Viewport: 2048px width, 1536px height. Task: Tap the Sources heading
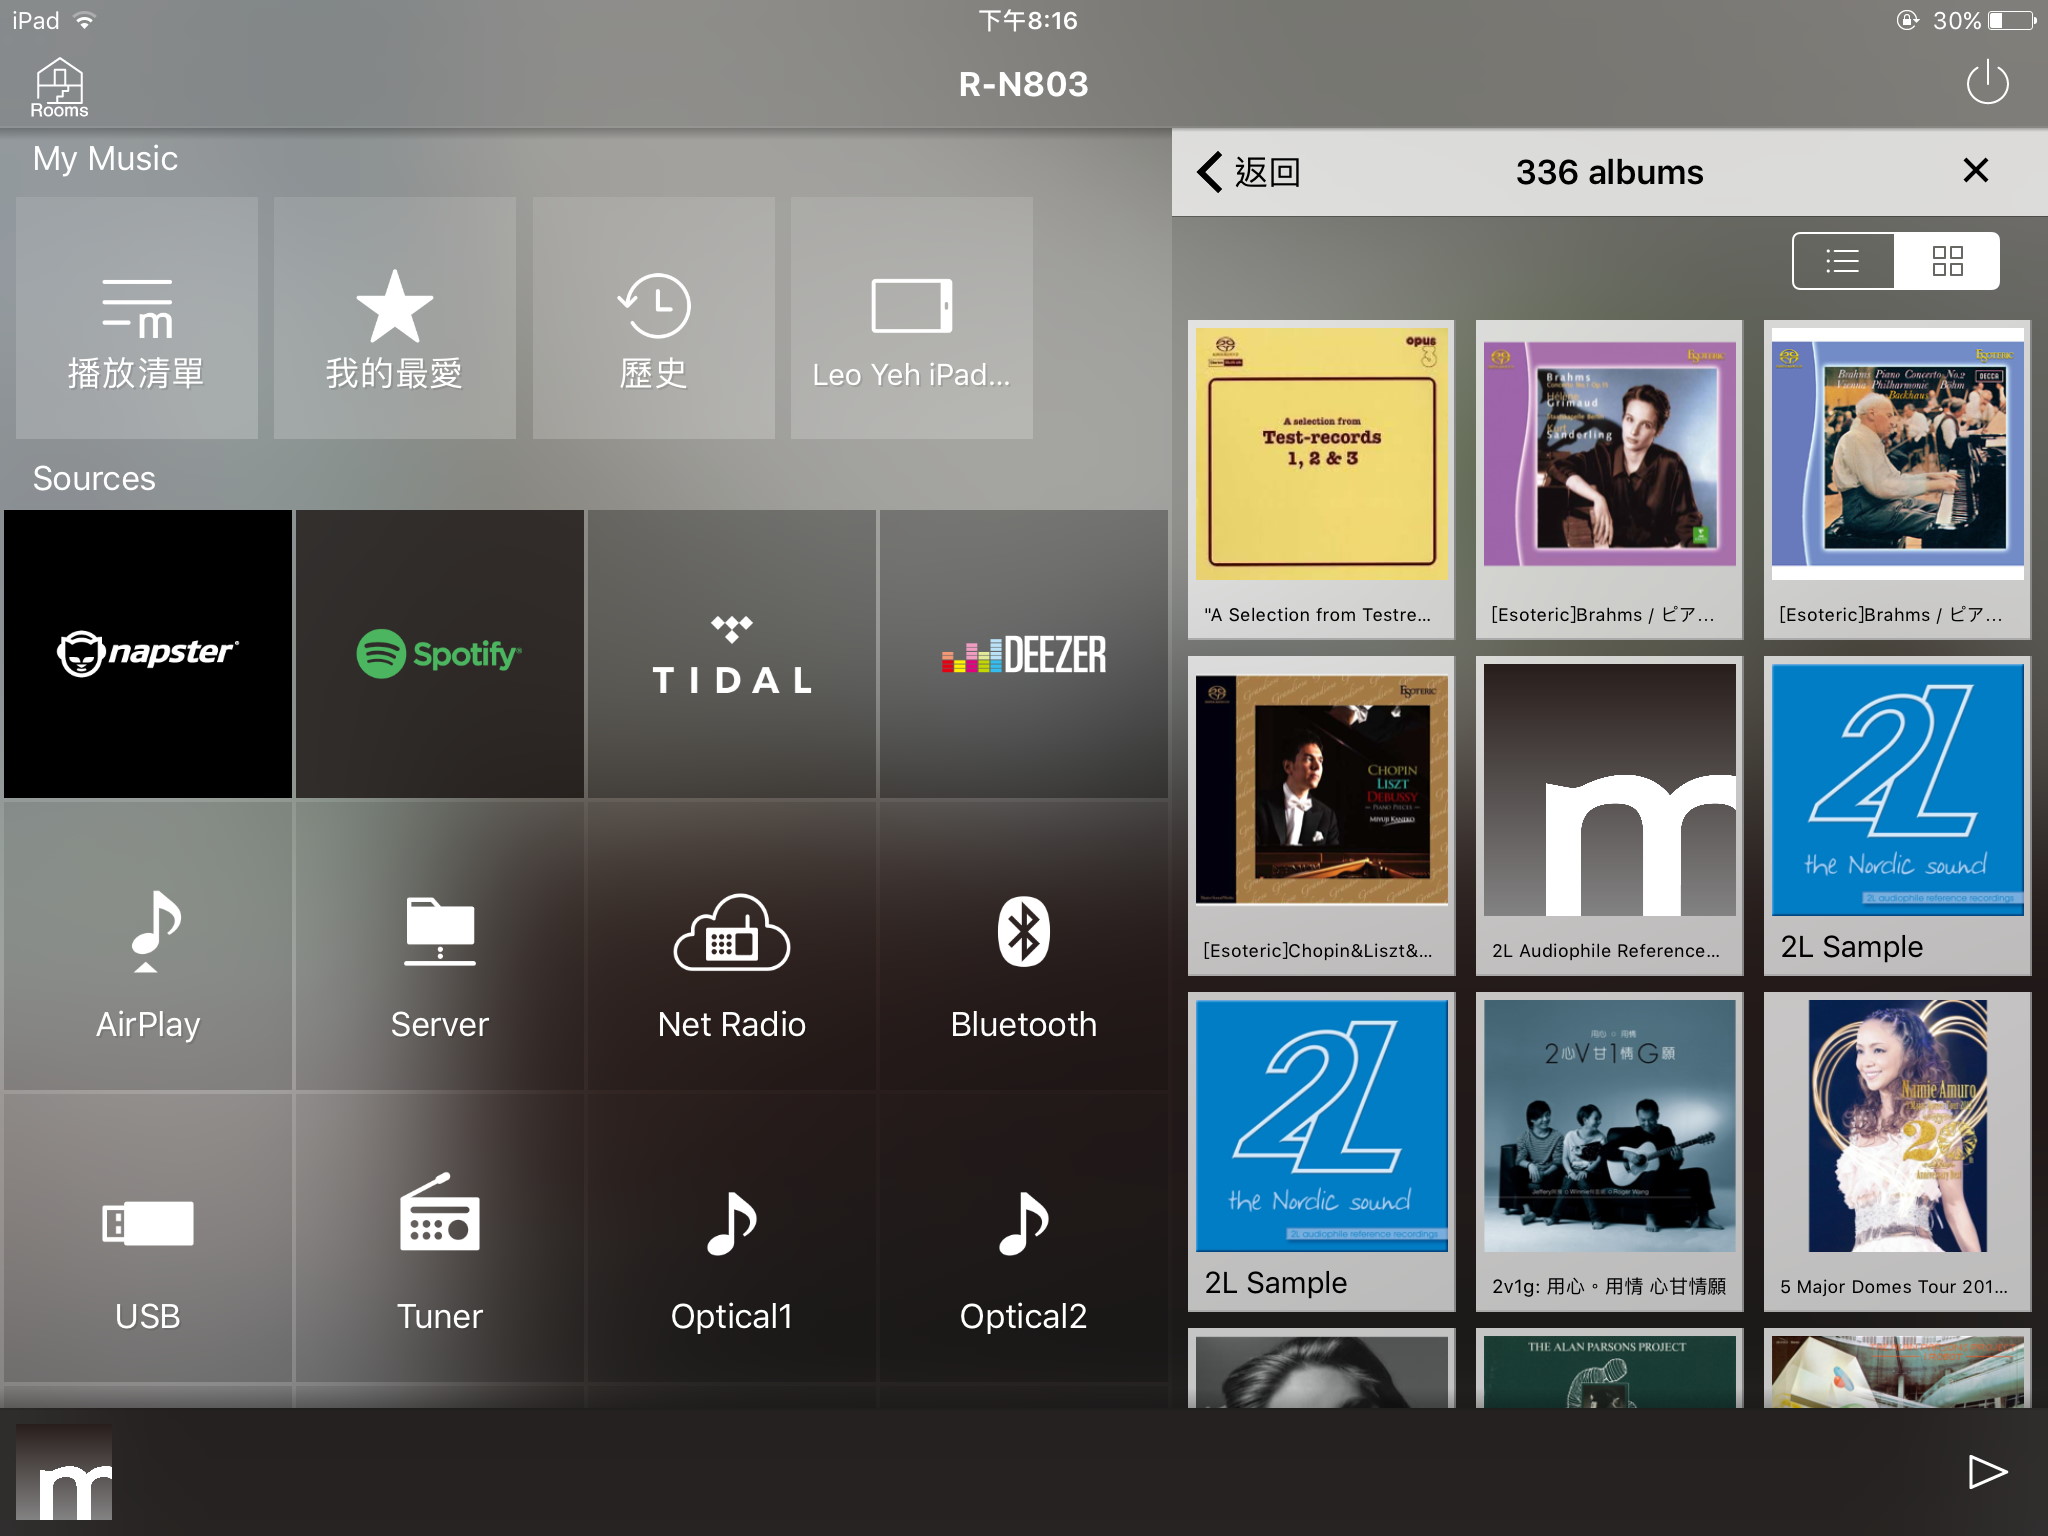pyautogui.click(x=94, y=478)
